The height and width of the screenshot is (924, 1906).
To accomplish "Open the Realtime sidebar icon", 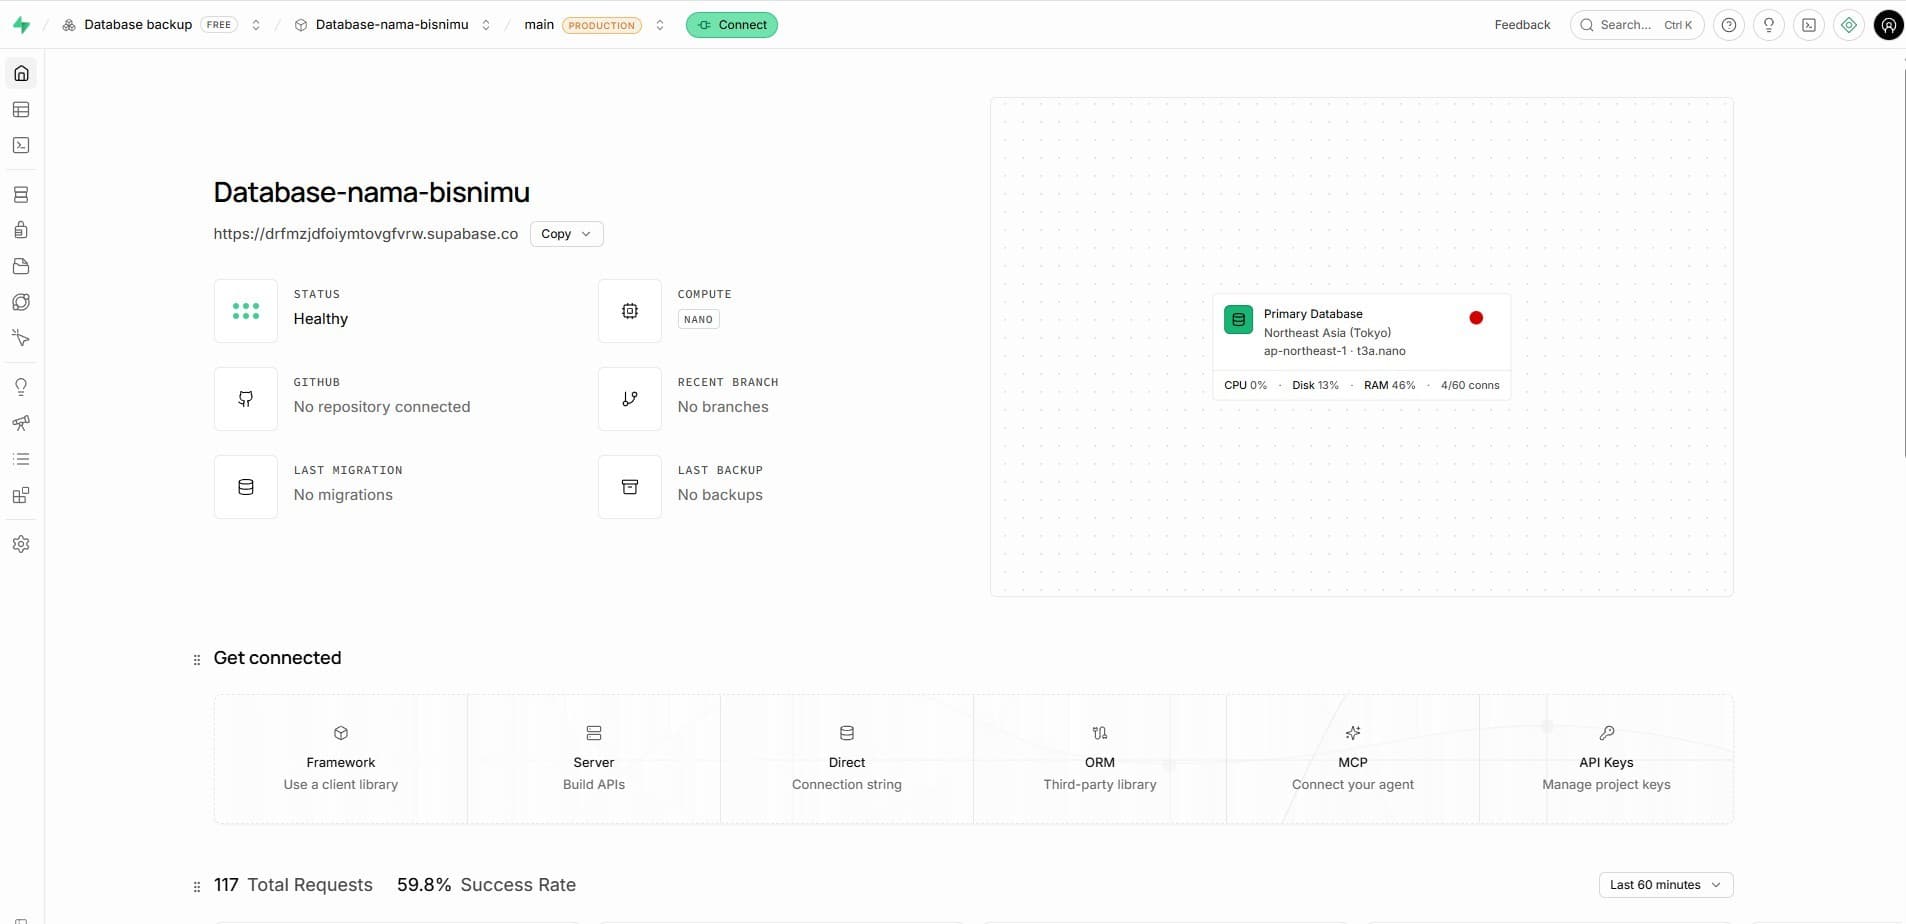I will pos(21,339).
